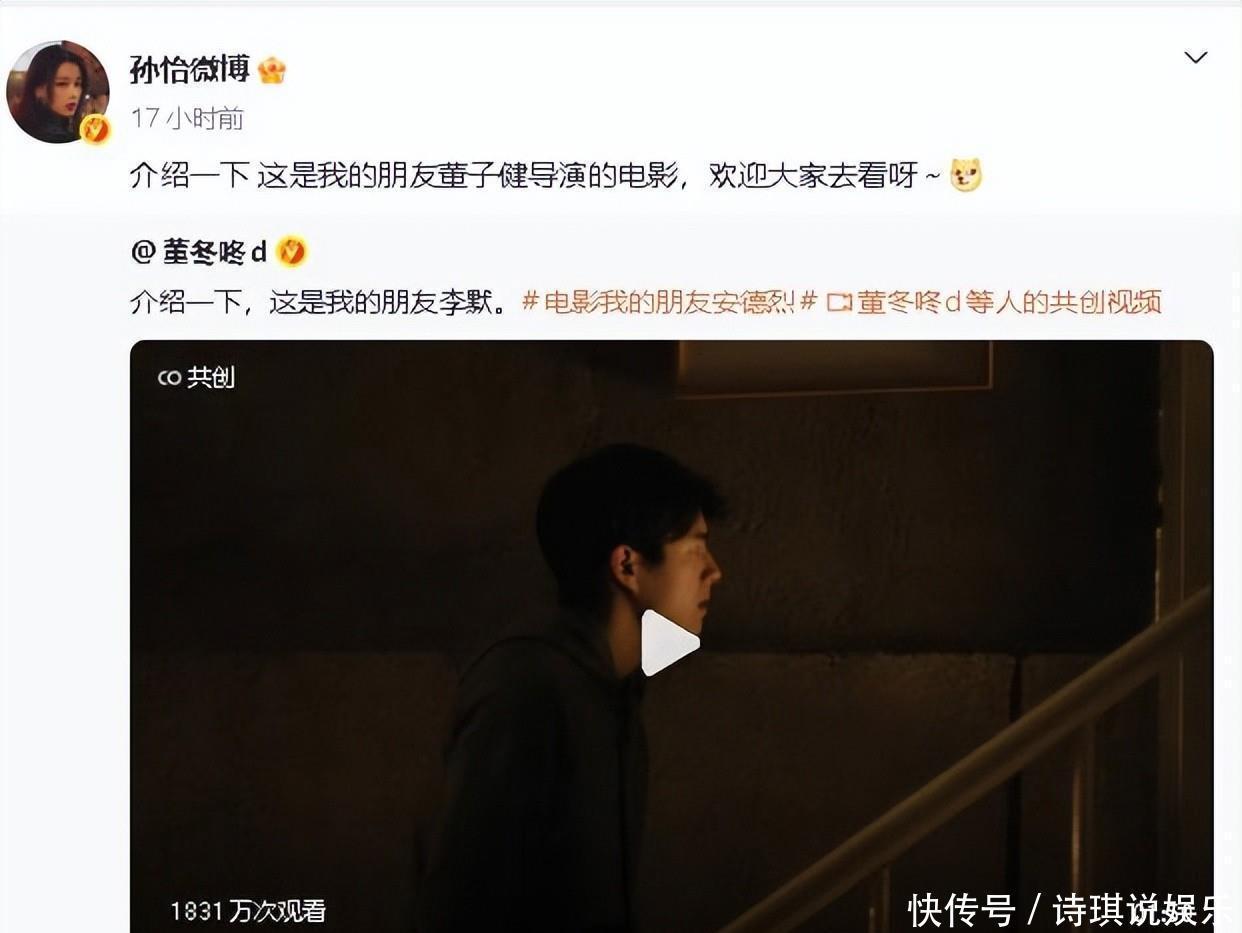This screenshot has height=933, width=1242.
Task: Open the @董冬咚d mention link
Action: (x=199, y=253)
